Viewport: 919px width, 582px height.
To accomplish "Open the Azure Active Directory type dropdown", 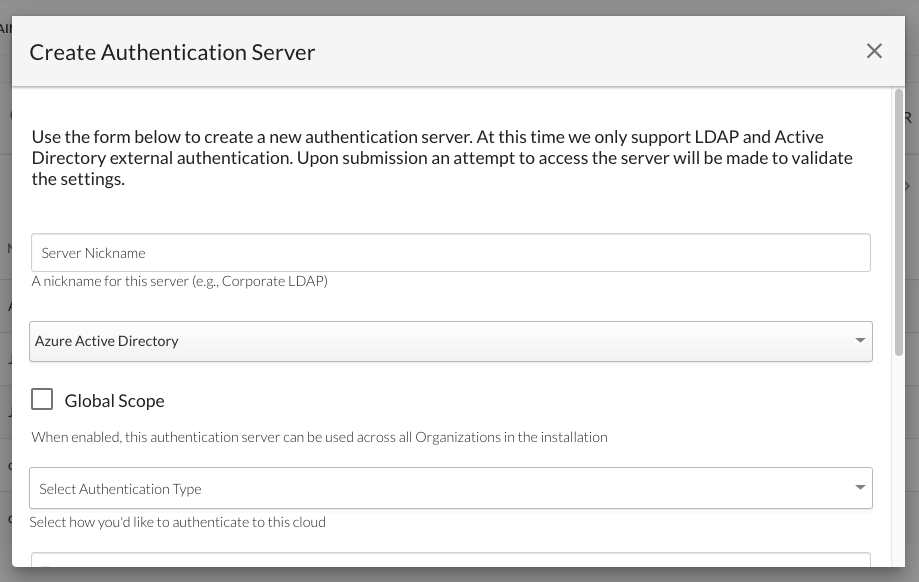I will click(x=451, y=341).
